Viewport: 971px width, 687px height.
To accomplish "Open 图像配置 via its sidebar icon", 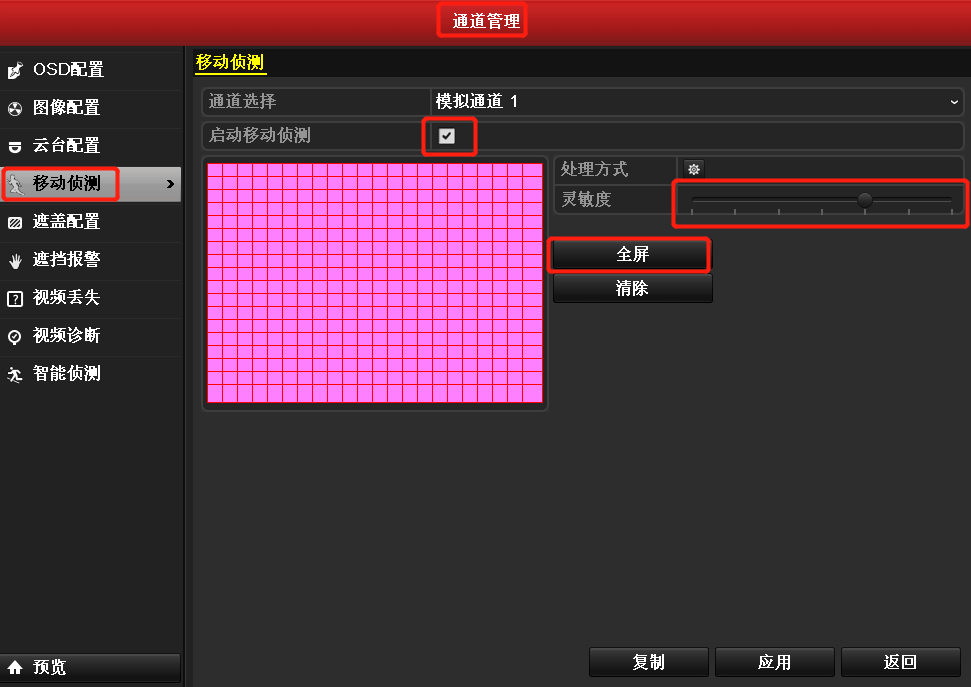I will point(15,108).
